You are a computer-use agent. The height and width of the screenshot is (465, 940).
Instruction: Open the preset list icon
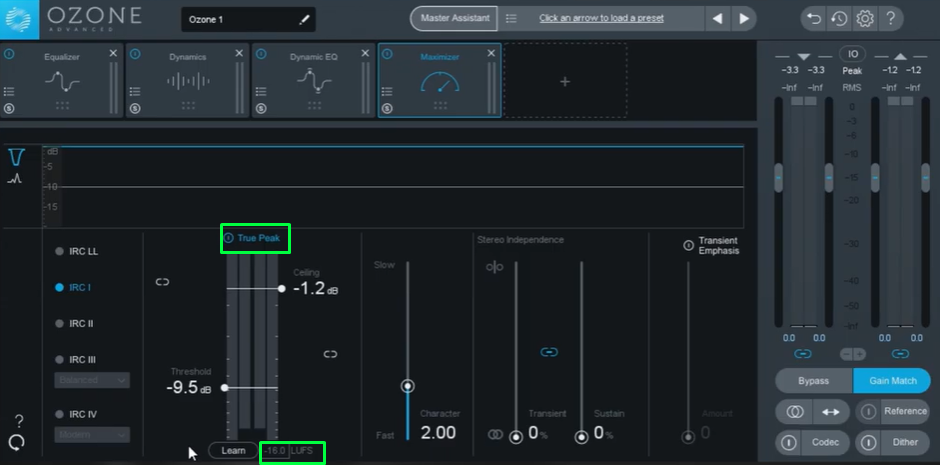(511, 18)
